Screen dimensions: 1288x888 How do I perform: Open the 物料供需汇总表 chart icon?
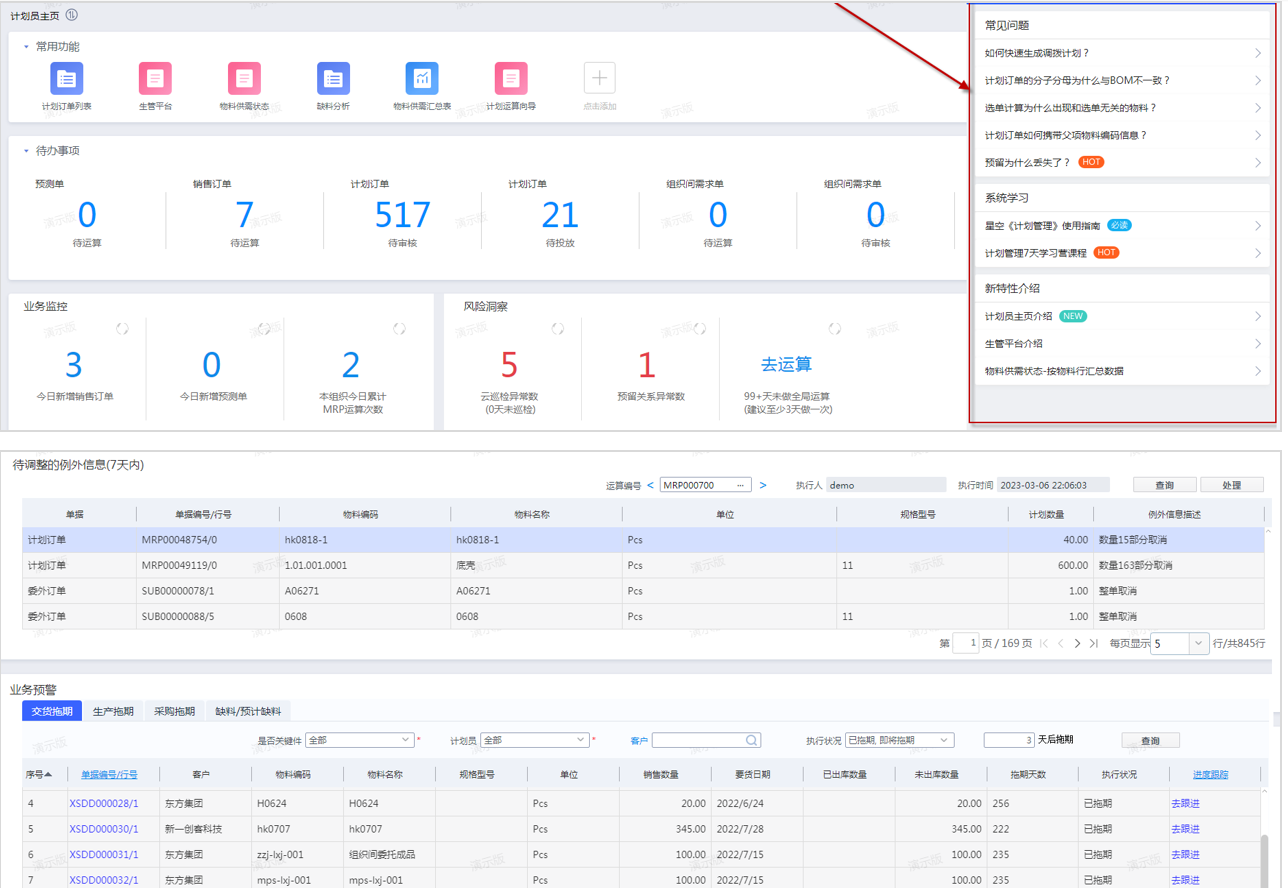(x=422, y=78)
